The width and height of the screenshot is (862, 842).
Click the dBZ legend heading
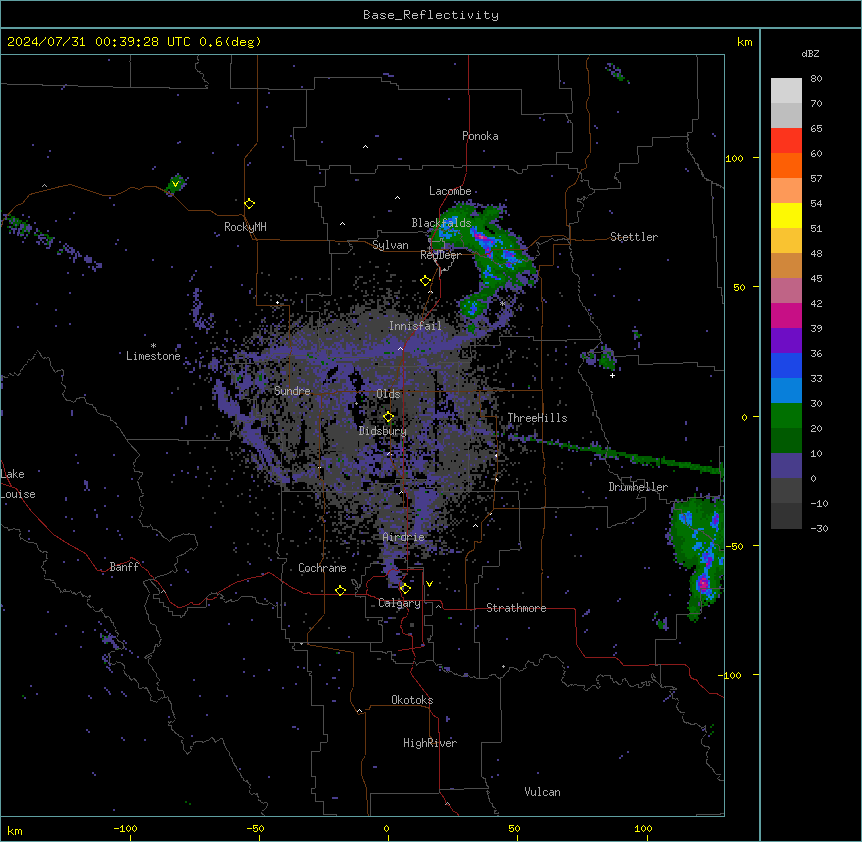tap(810, 54)
